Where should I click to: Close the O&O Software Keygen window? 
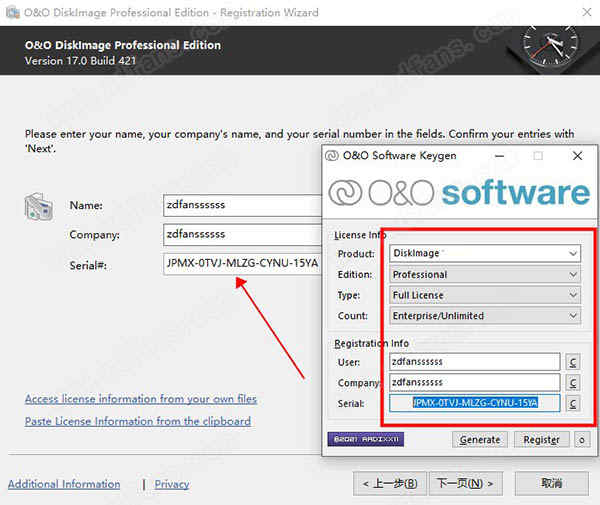pyautogui.click(x=577, y=156)
